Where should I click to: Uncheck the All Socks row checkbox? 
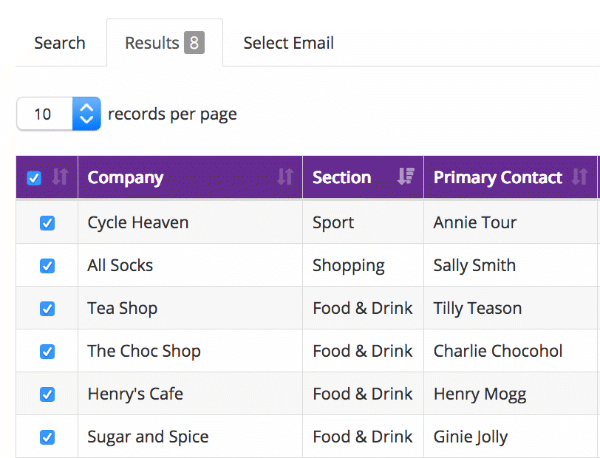[47, 266]
